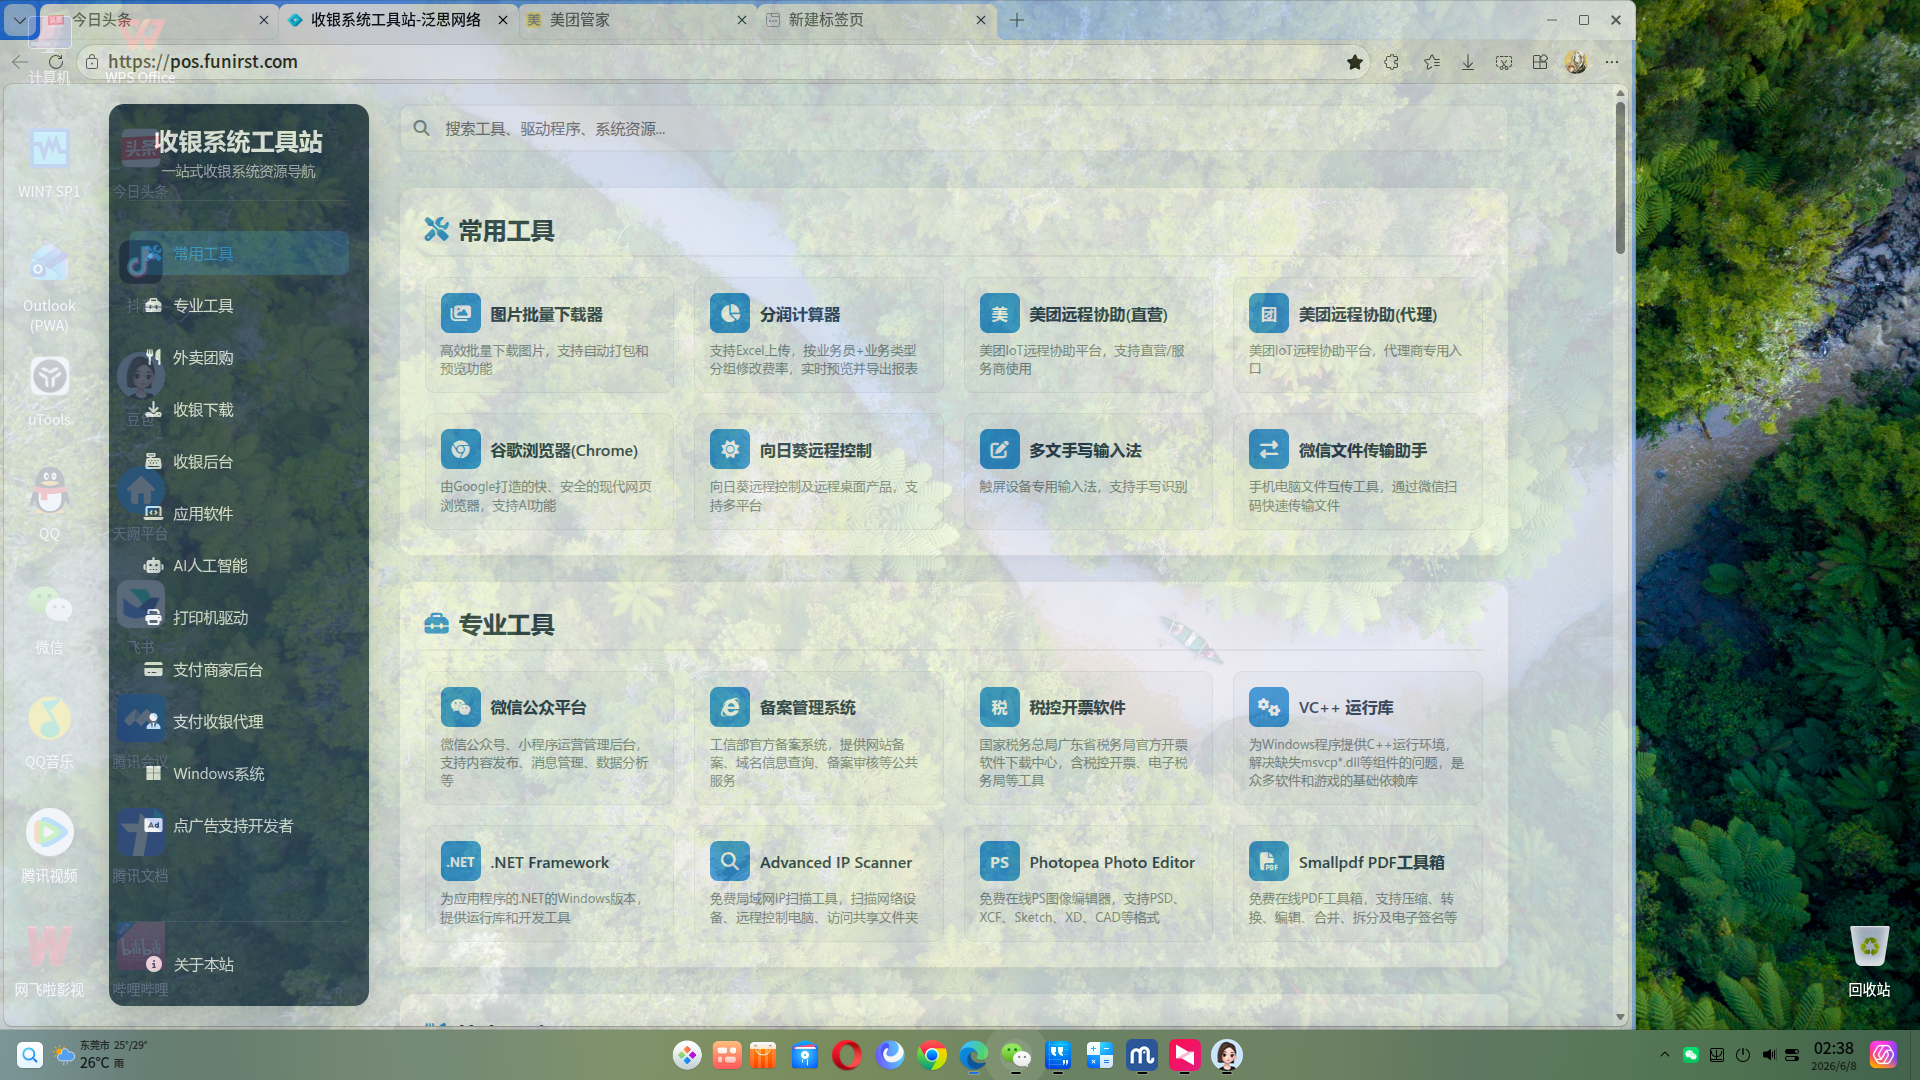The width and height of the screenshot is (1920, 1080).
Task: Open 关于本站 at sidebar bottom
Action: (239, 965)
